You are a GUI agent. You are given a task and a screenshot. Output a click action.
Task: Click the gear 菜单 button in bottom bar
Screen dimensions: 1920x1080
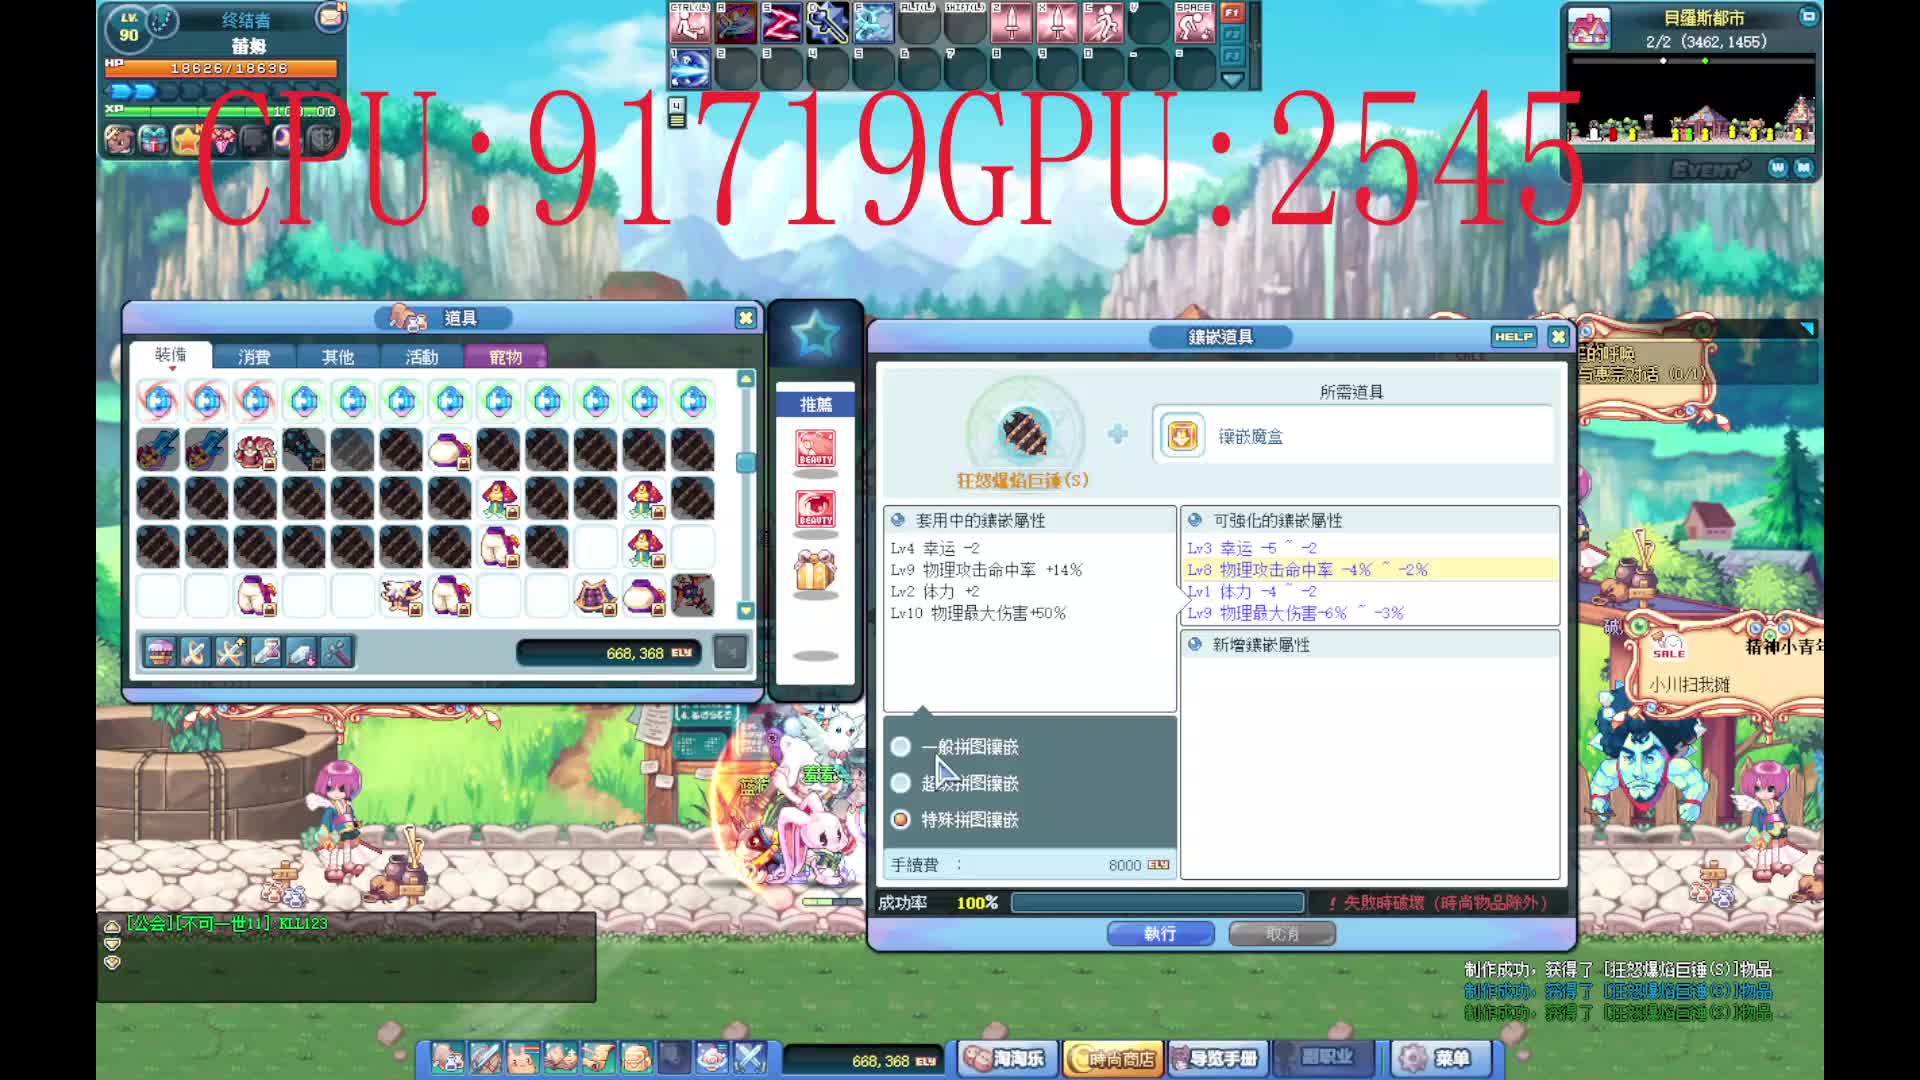coord(1435,1058)
